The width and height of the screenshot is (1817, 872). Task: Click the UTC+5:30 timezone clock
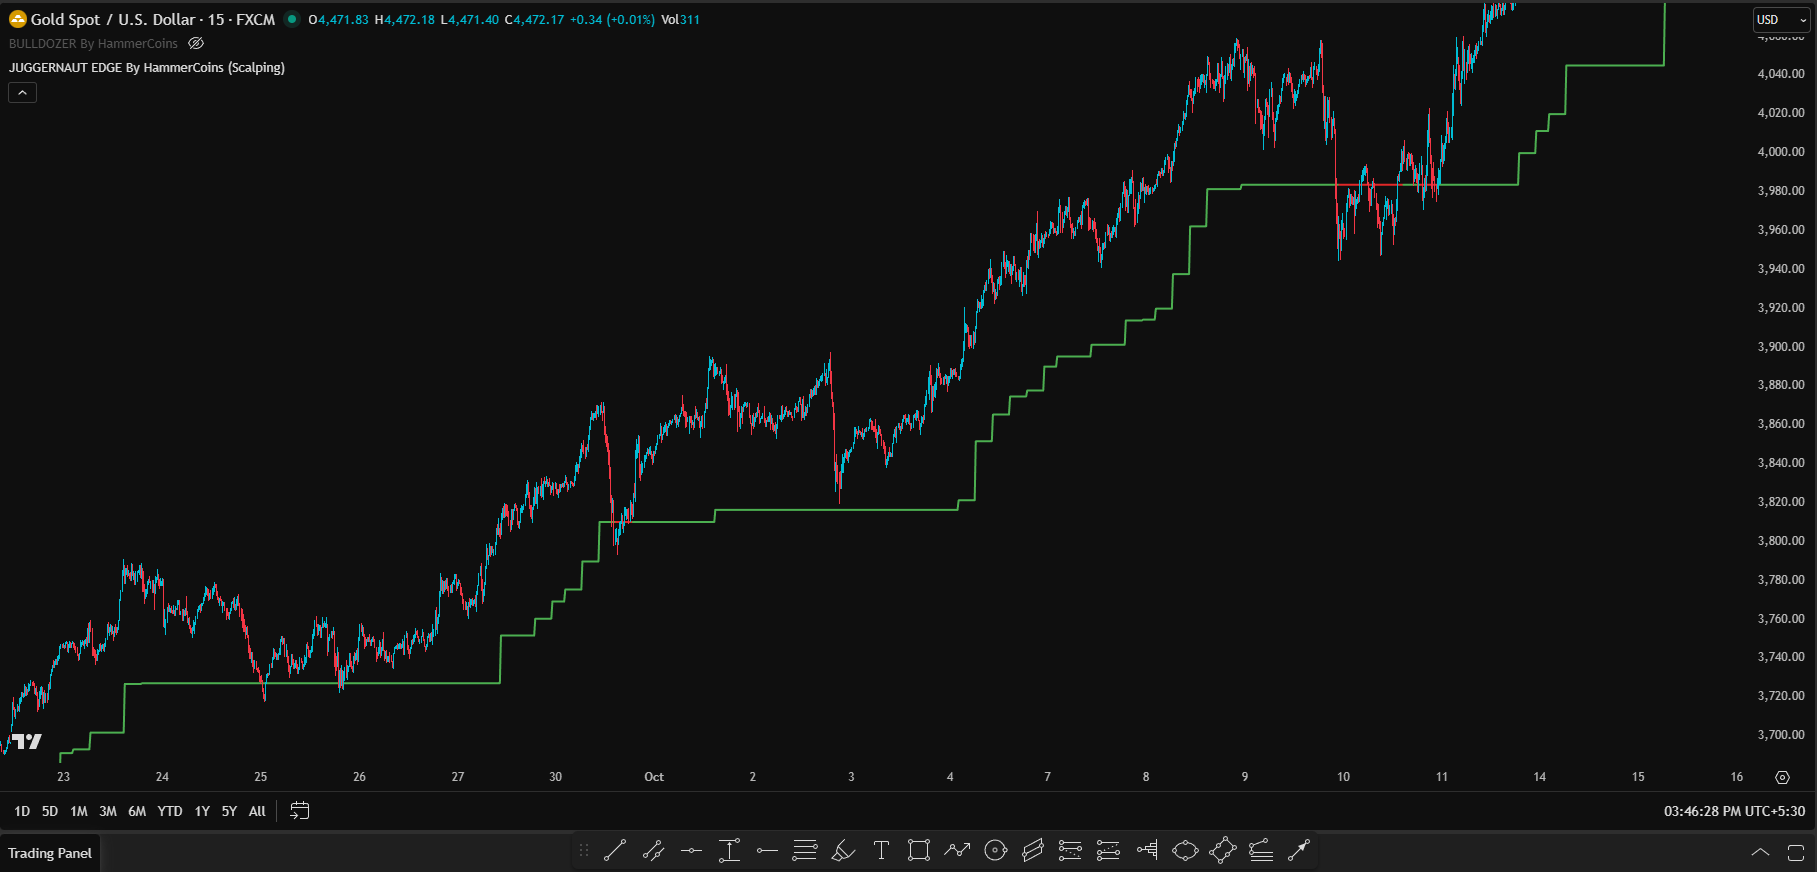pyautogui.click(x=1734, y=811)
